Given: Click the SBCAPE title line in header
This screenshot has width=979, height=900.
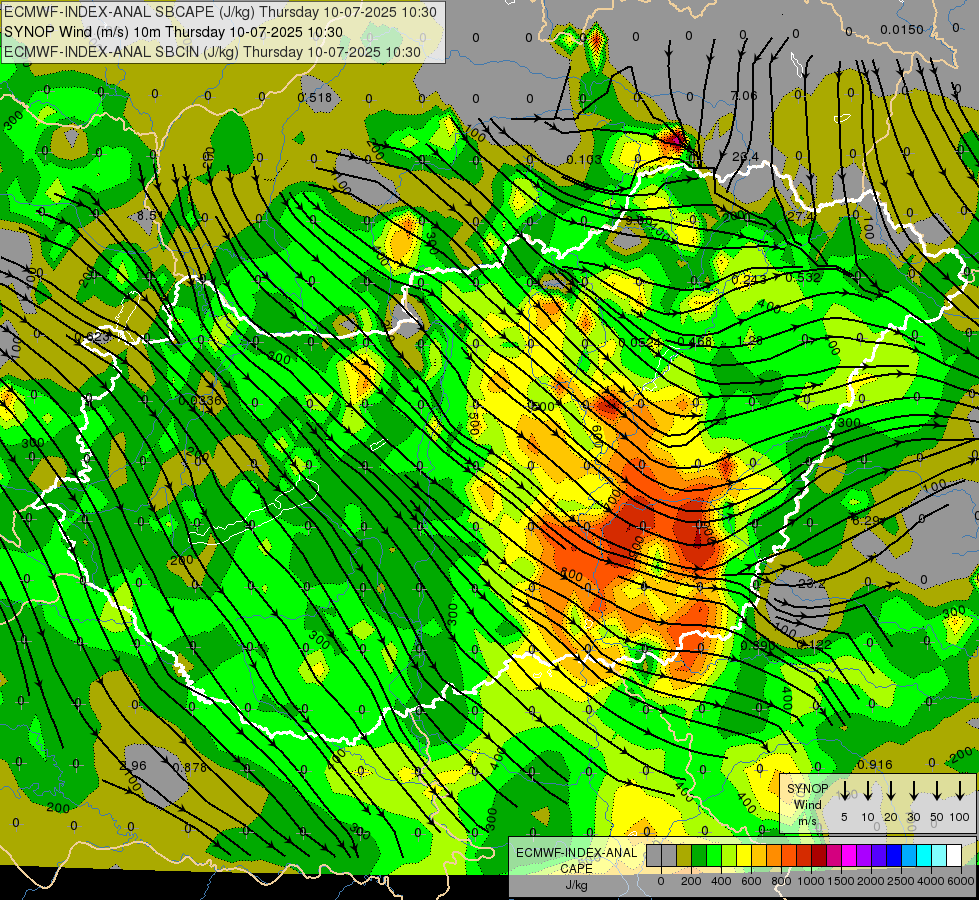Looking at the screenshot, I should click(x=220, y=12).
